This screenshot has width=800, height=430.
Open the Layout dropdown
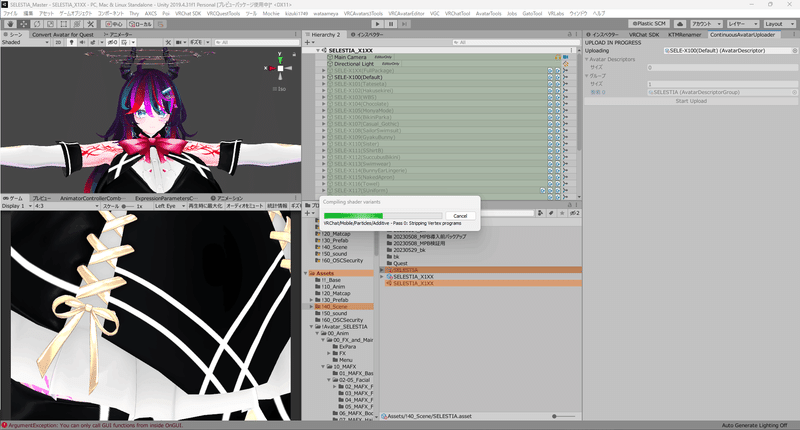(x=779, y=24)
